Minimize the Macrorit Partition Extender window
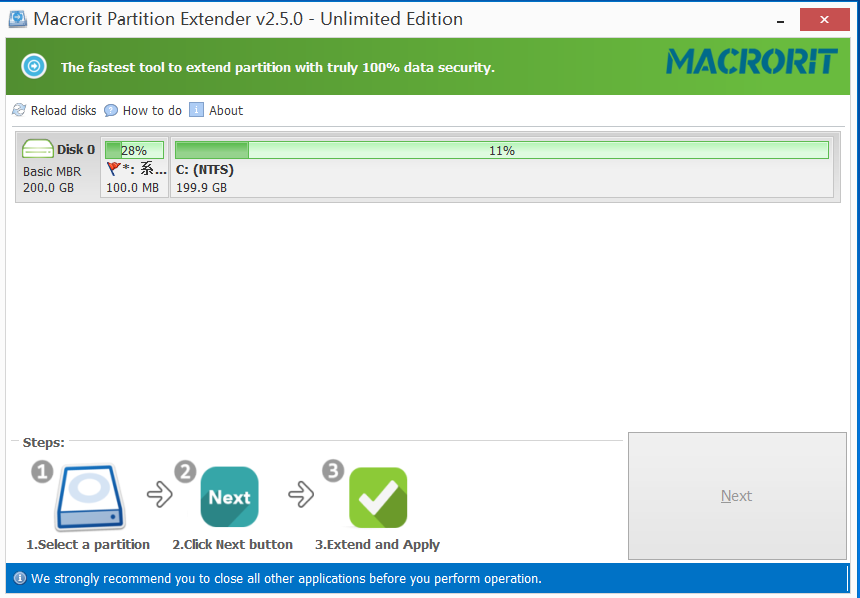 [780, 20]
